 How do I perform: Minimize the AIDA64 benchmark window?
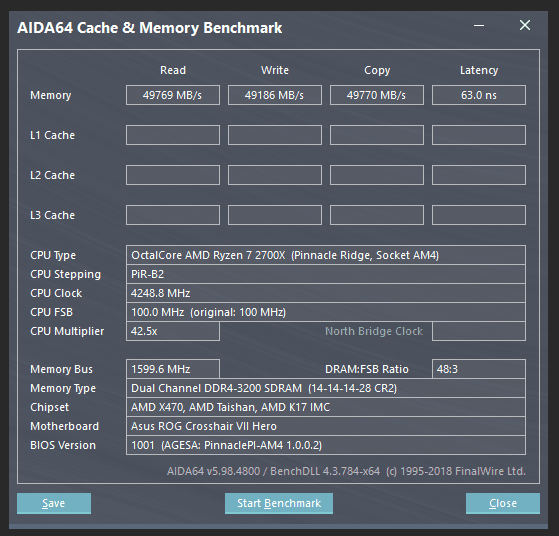(x=479, y=26)
